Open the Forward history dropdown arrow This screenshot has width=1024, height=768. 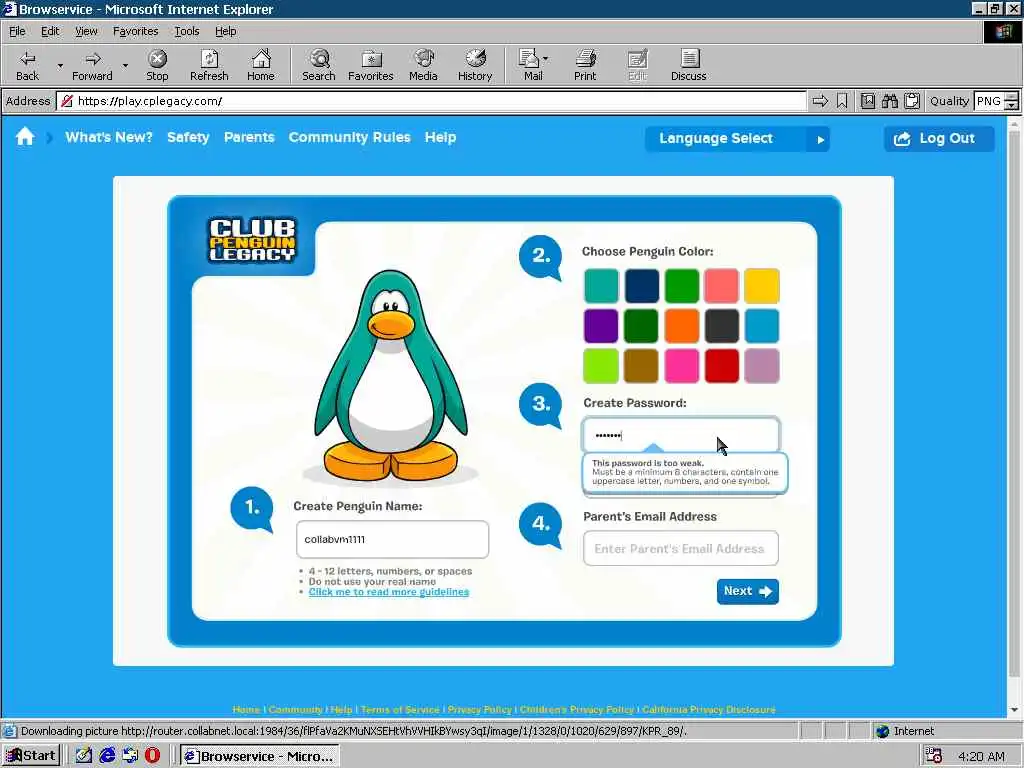(125, 65)
